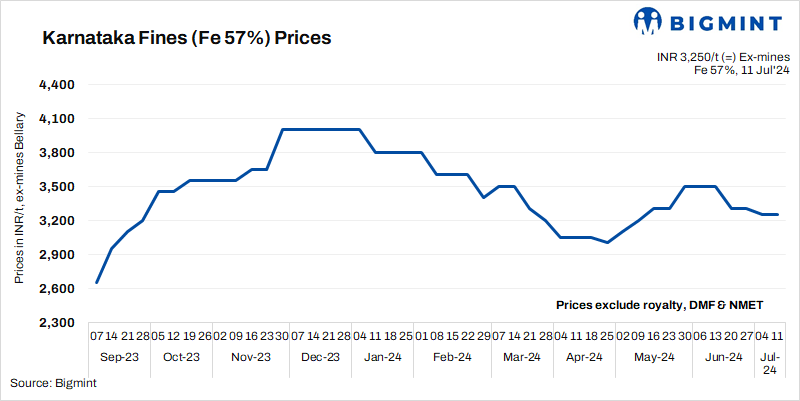
Task: Select the 3,500 y-axis tick label
Action: (57, 187)
